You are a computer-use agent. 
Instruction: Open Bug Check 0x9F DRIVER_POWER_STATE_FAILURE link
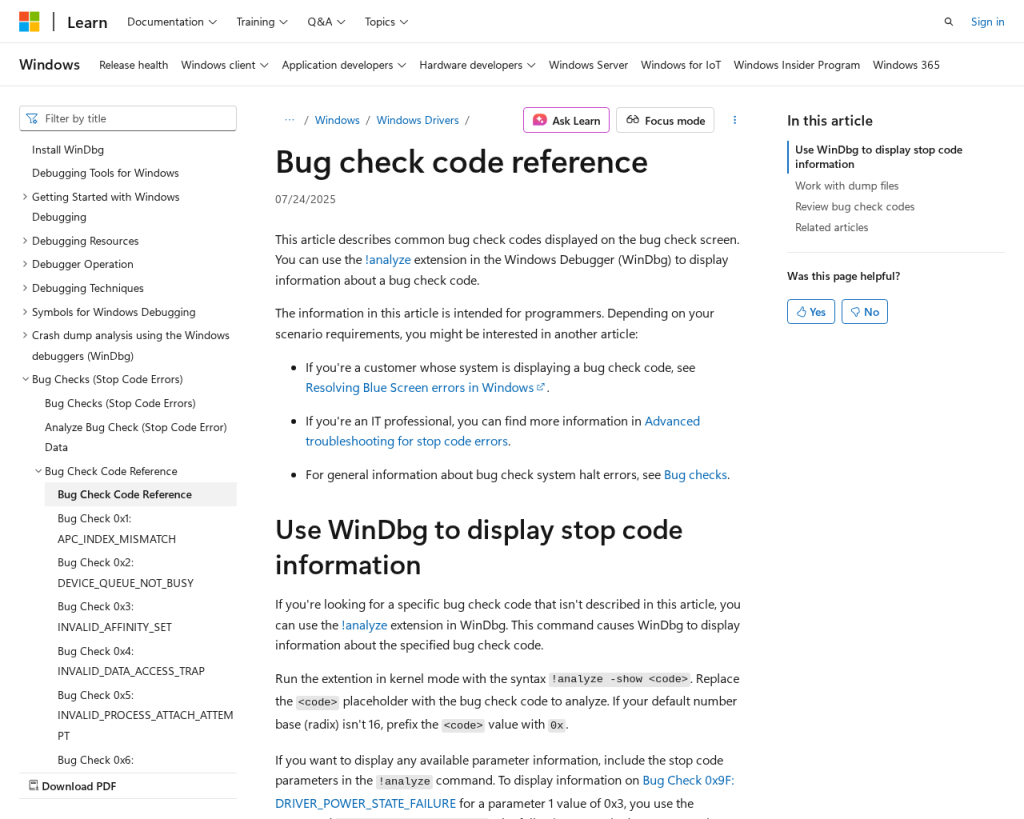504,792
